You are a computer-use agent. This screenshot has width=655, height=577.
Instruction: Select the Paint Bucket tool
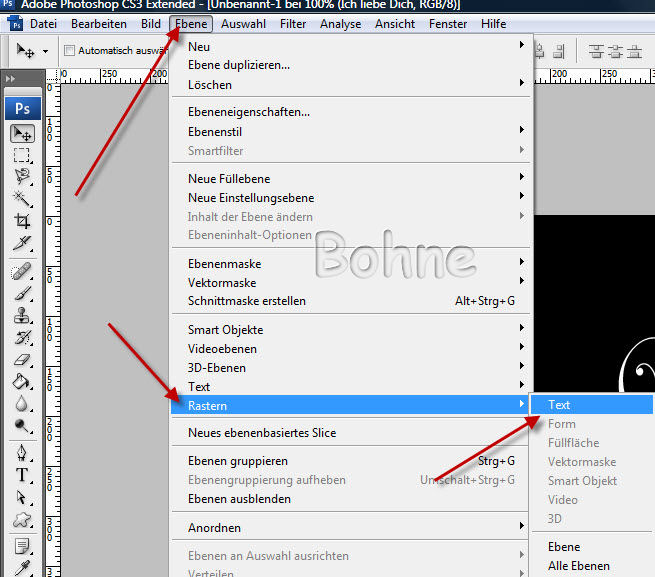pos(22,381)
